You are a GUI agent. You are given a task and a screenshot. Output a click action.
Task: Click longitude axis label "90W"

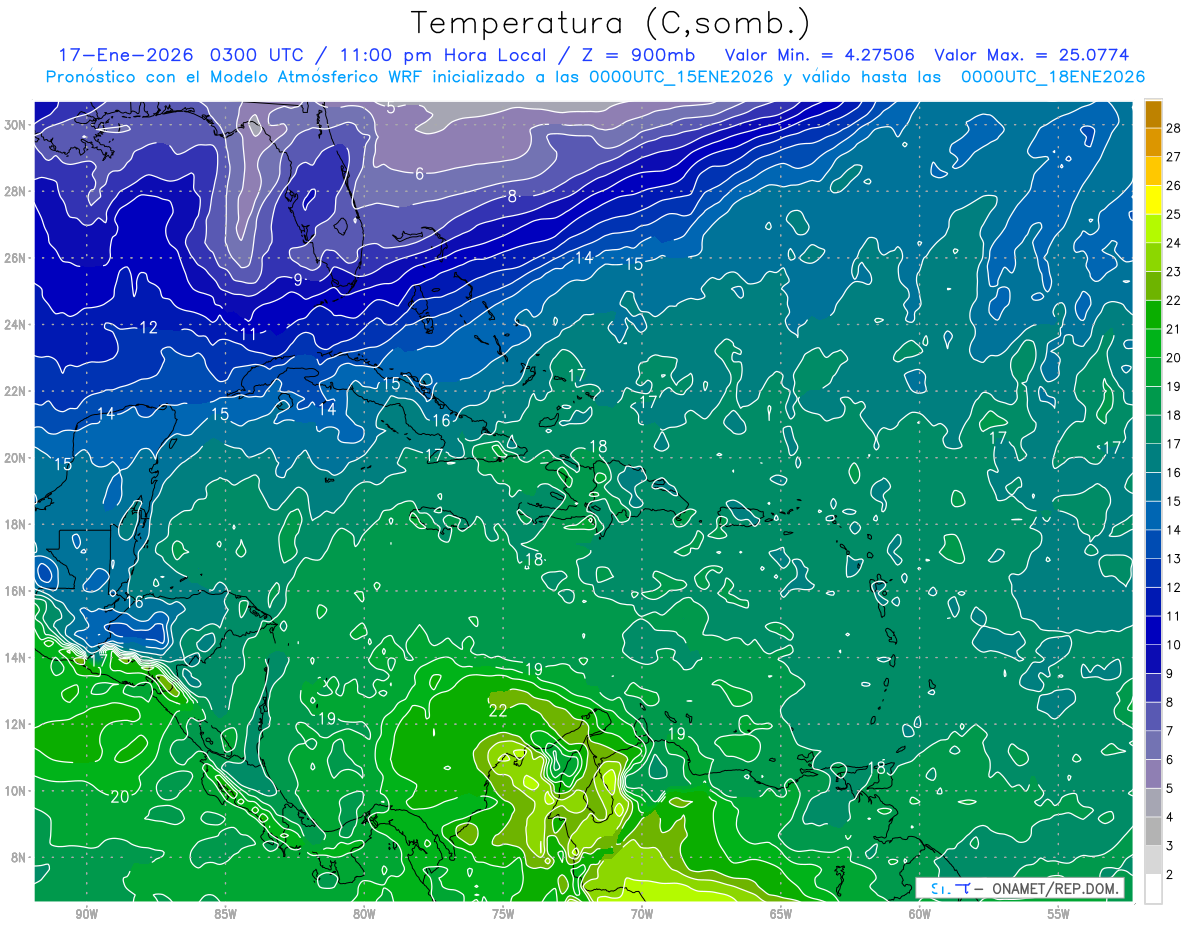click(86, 914)
